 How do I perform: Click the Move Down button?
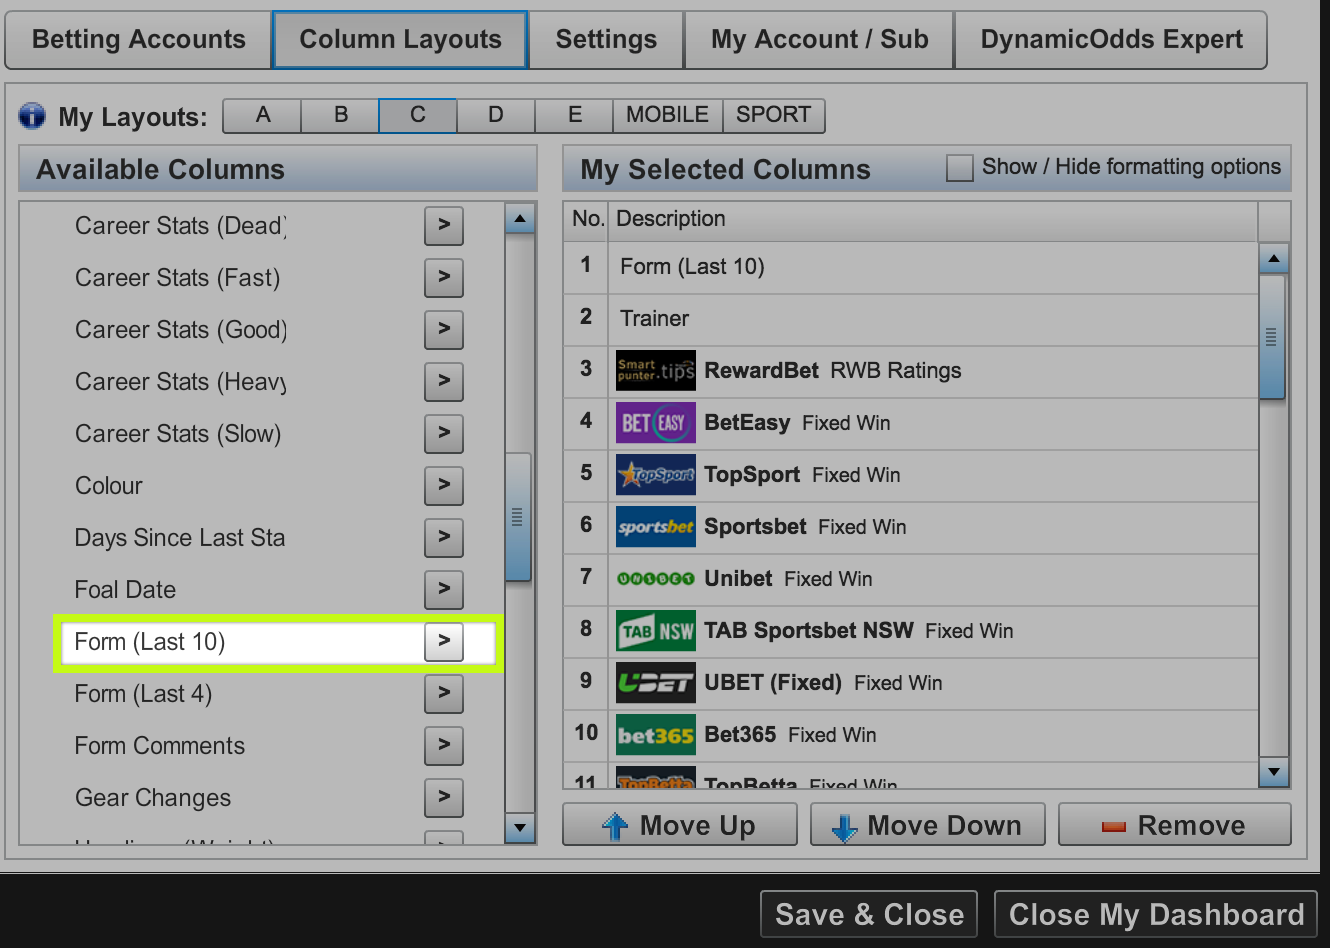(928, 825)
